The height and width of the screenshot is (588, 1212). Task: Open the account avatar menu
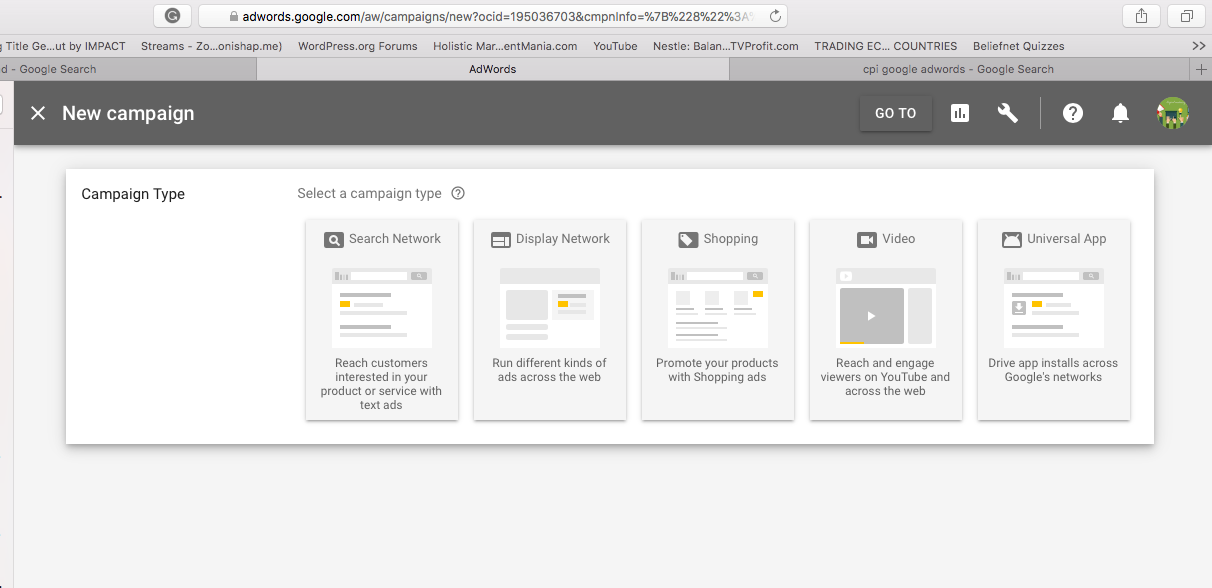click(1173, 113)
